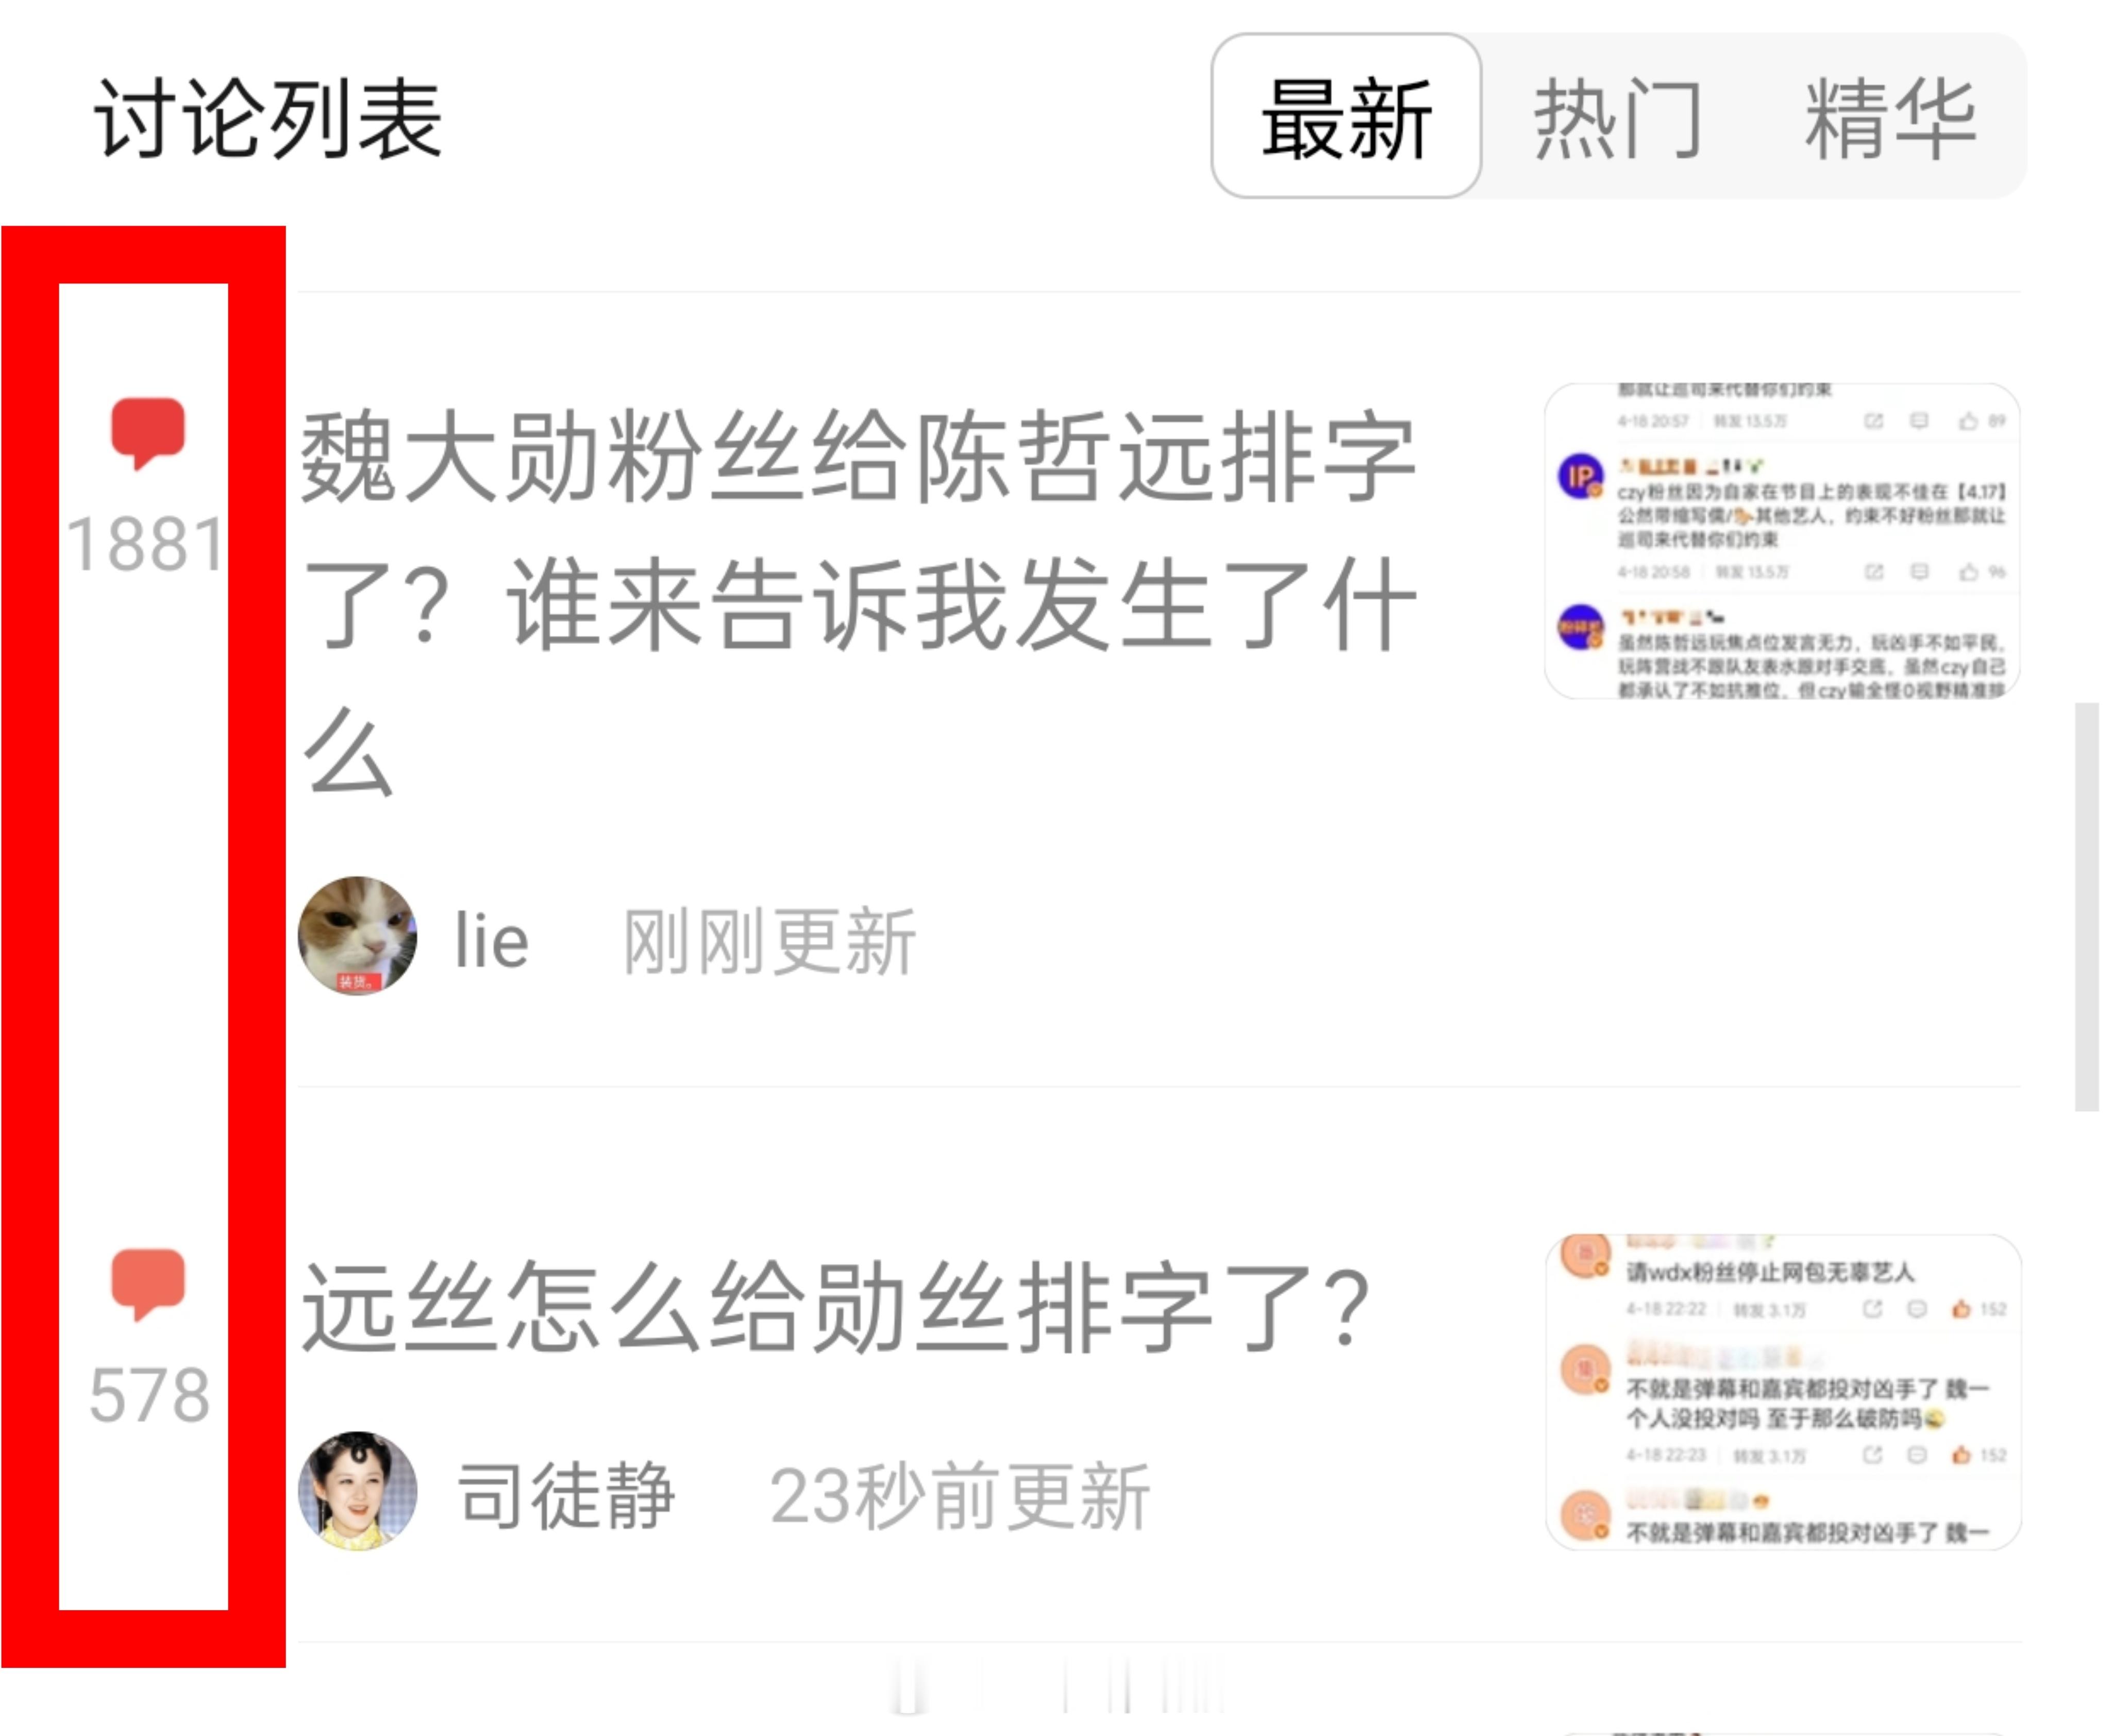View second discussion's screenshot thumbnail

click(x=1783, y=1392)
